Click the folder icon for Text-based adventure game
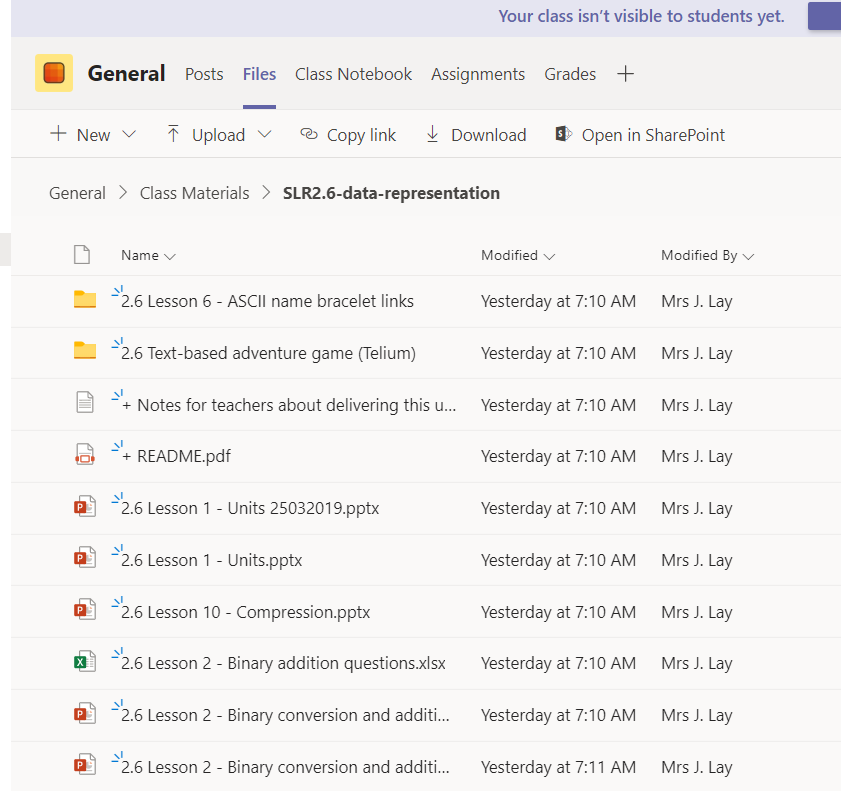This screenshot has width=841, height=791. pos(85,352)
